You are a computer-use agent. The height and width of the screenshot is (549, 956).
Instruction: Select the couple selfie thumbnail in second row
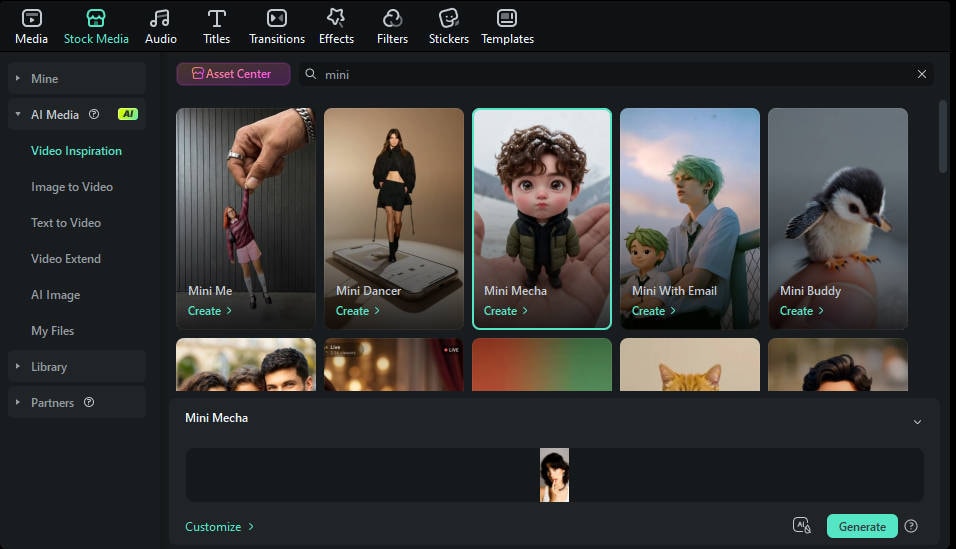[x=246, y=365]
